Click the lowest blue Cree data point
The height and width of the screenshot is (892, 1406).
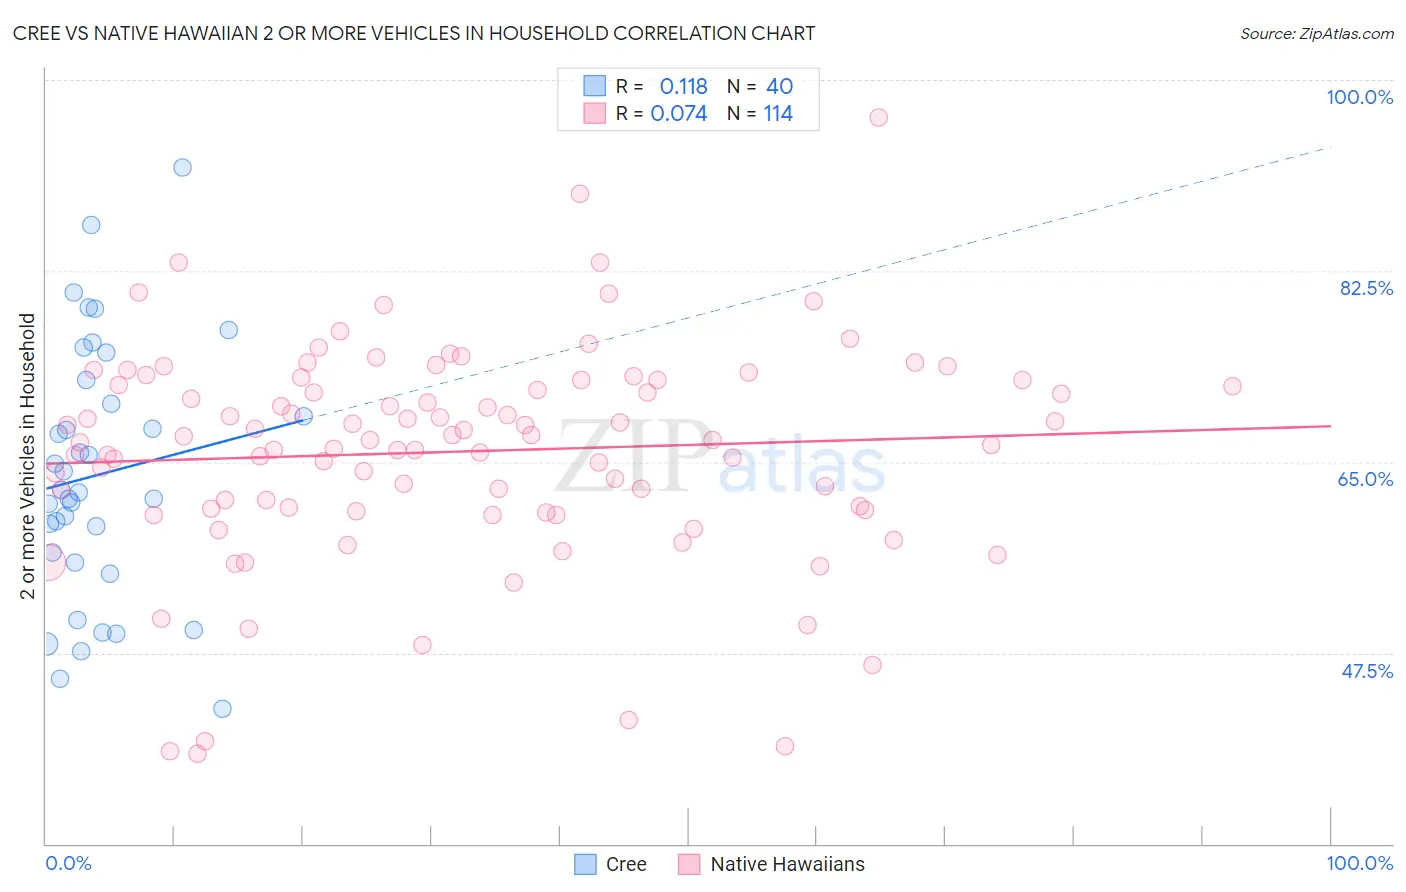222,708
